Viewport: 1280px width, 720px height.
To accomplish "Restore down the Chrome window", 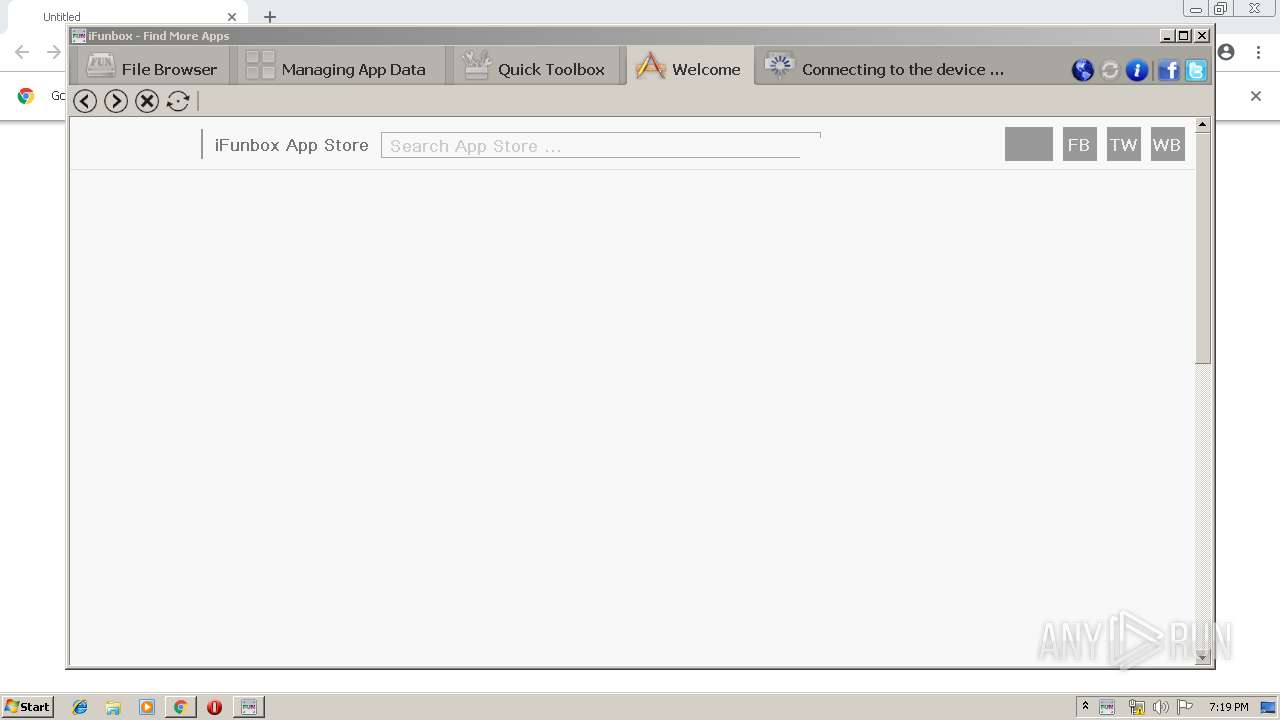I will [1221, 8].
